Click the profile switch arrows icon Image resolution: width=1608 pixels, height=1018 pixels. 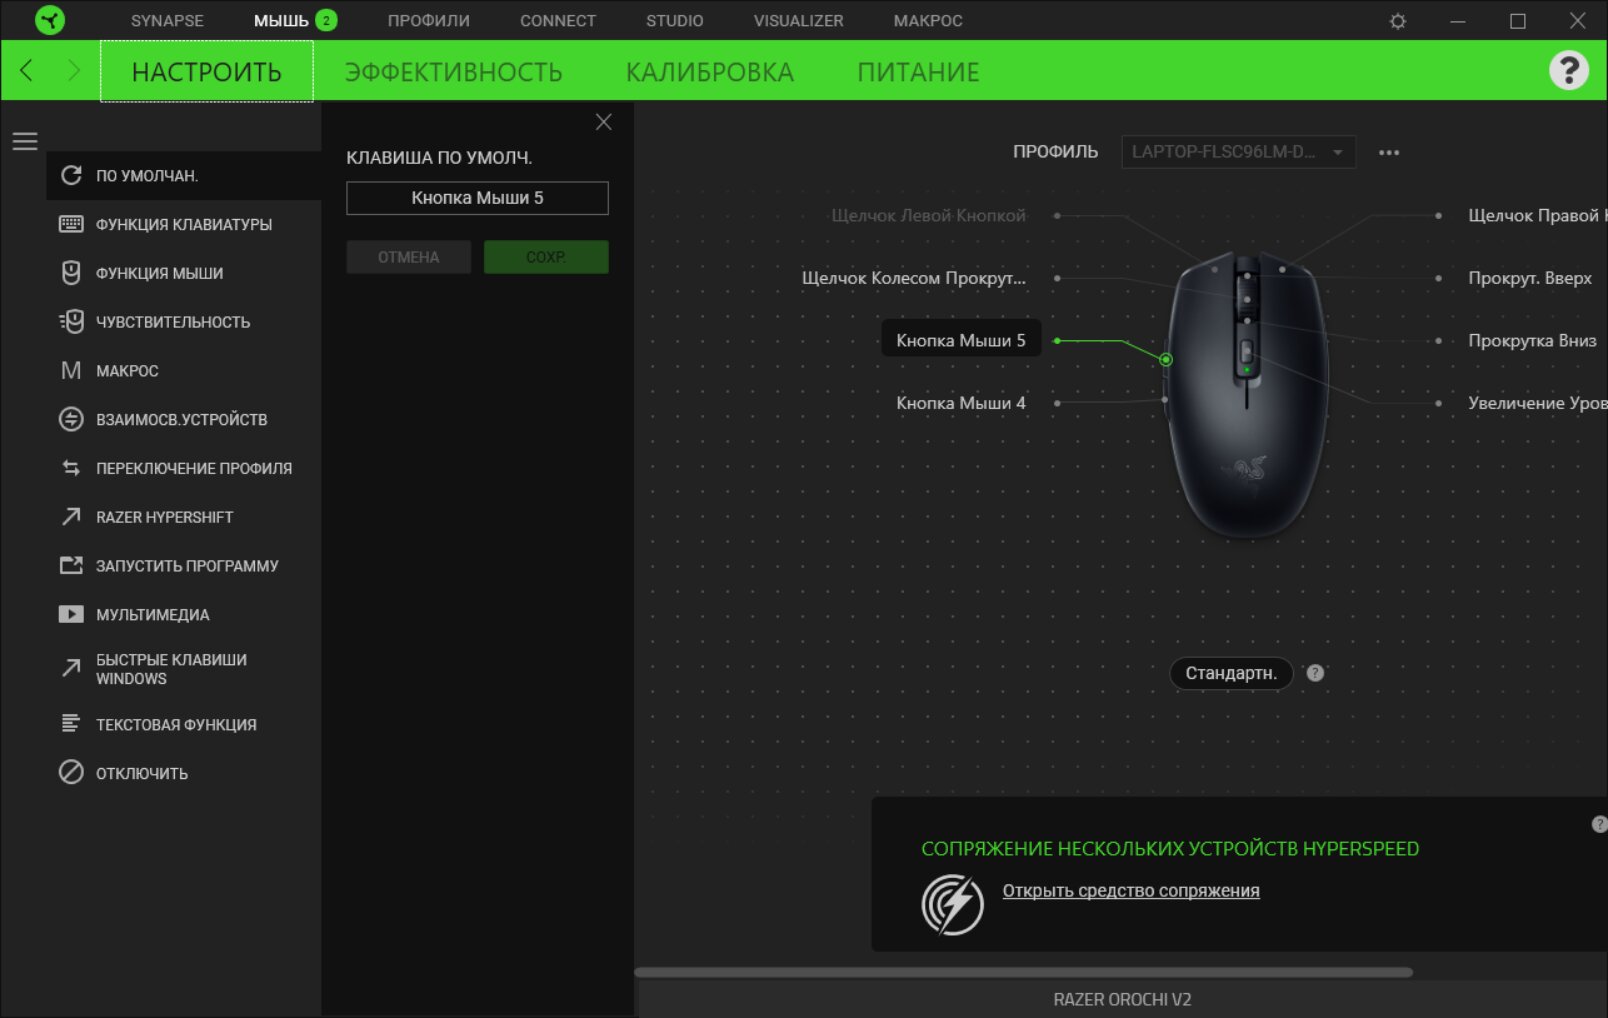tap(71, 468)
